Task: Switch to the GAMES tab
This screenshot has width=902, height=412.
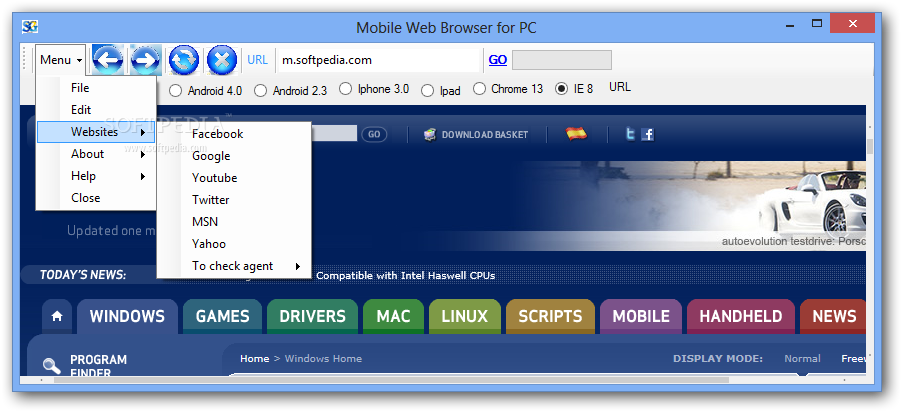Action: [223, 316]
